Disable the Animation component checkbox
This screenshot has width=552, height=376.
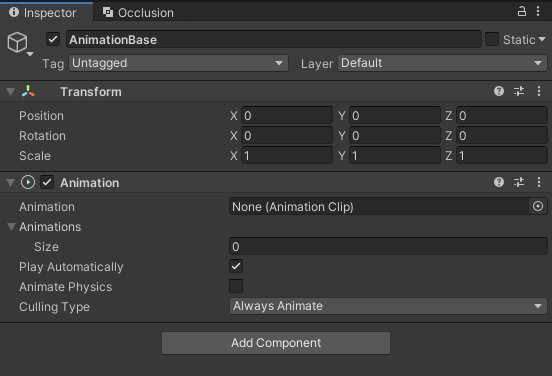coord(47,182)
